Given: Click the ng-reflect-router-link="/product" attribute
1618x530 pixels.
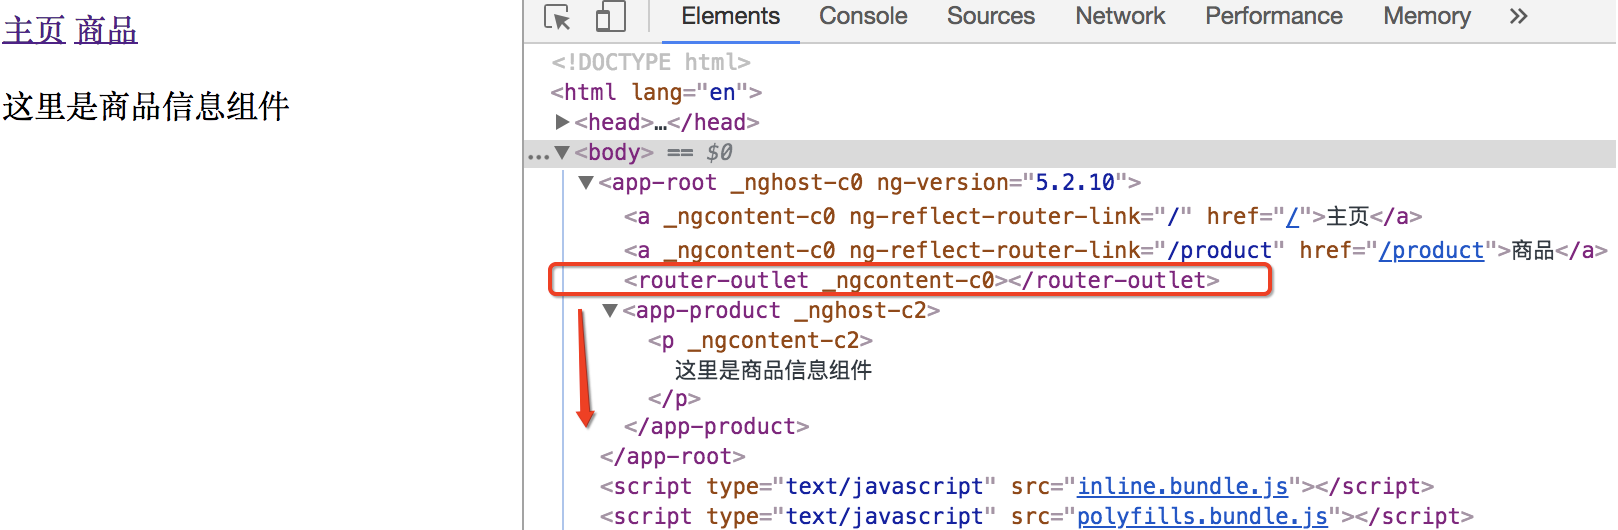Looking at the screenshot, I should pos(1066,250).
